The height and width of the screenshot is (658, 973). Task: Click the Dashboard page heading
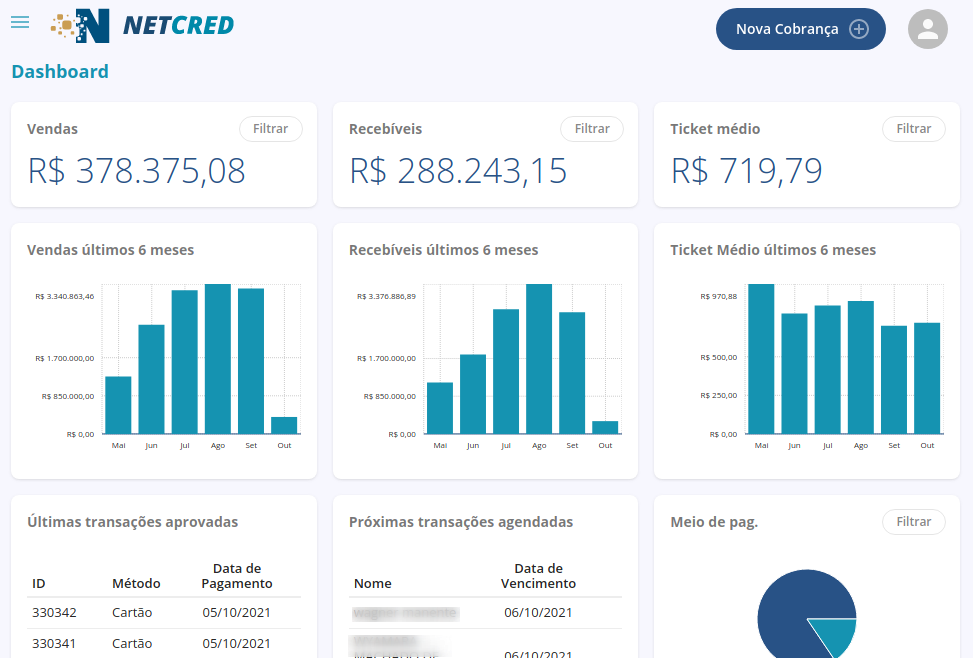[x=60, y=72]
